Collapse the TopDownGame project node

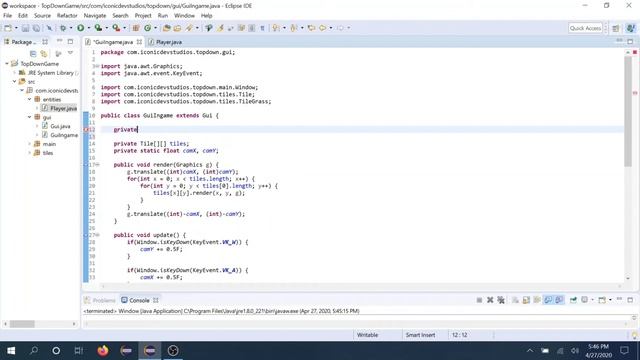coord(7,64)
